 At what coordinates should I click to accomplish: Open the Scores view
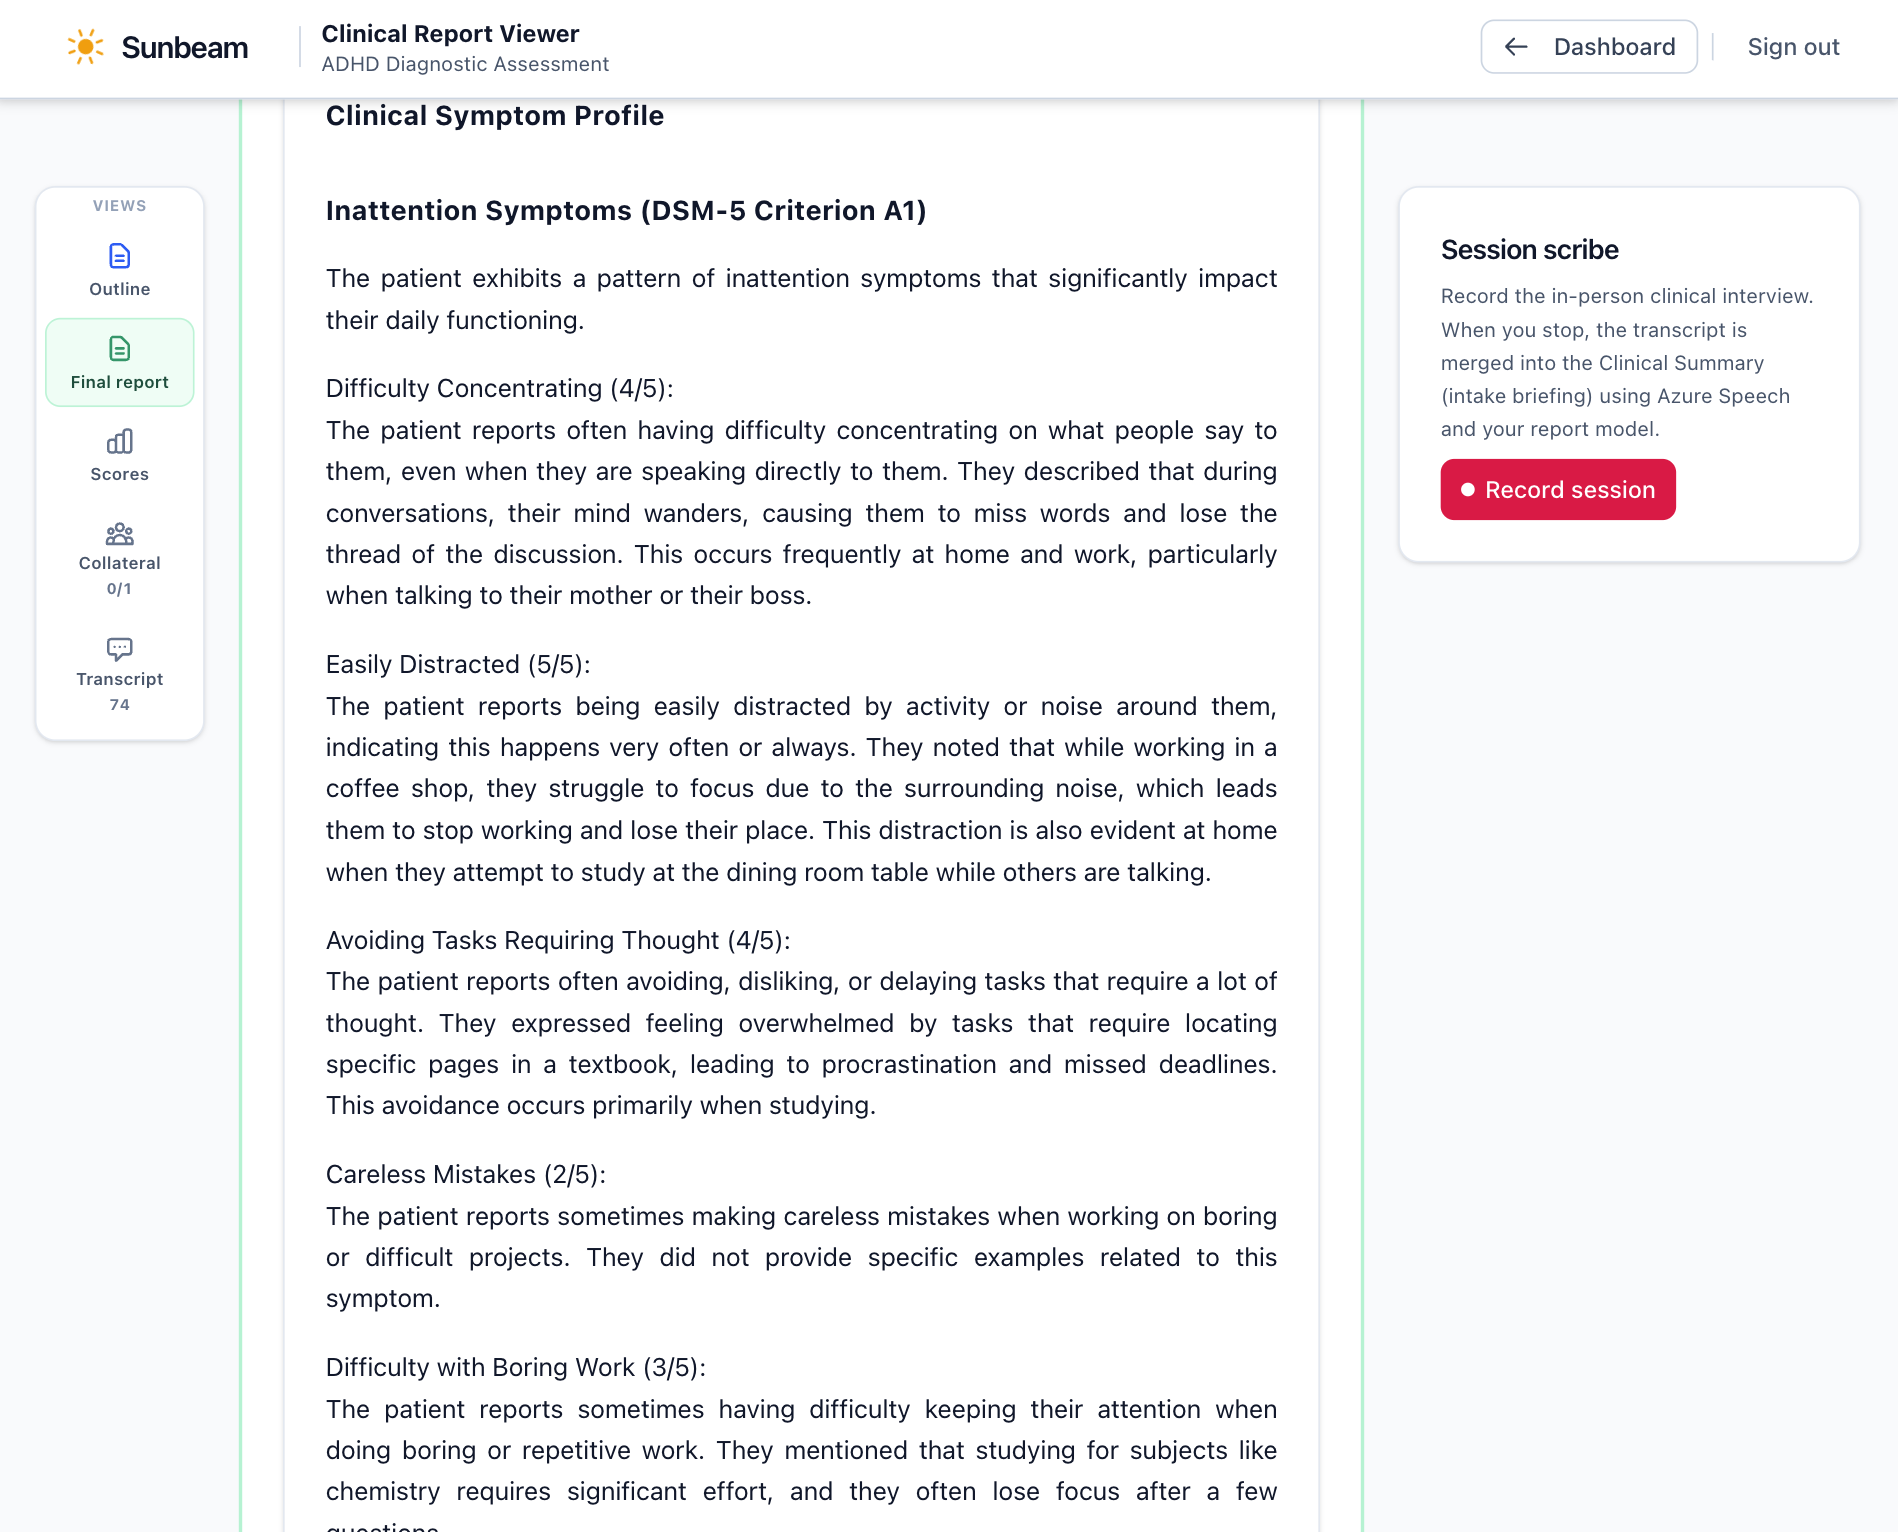pos(119,455)
